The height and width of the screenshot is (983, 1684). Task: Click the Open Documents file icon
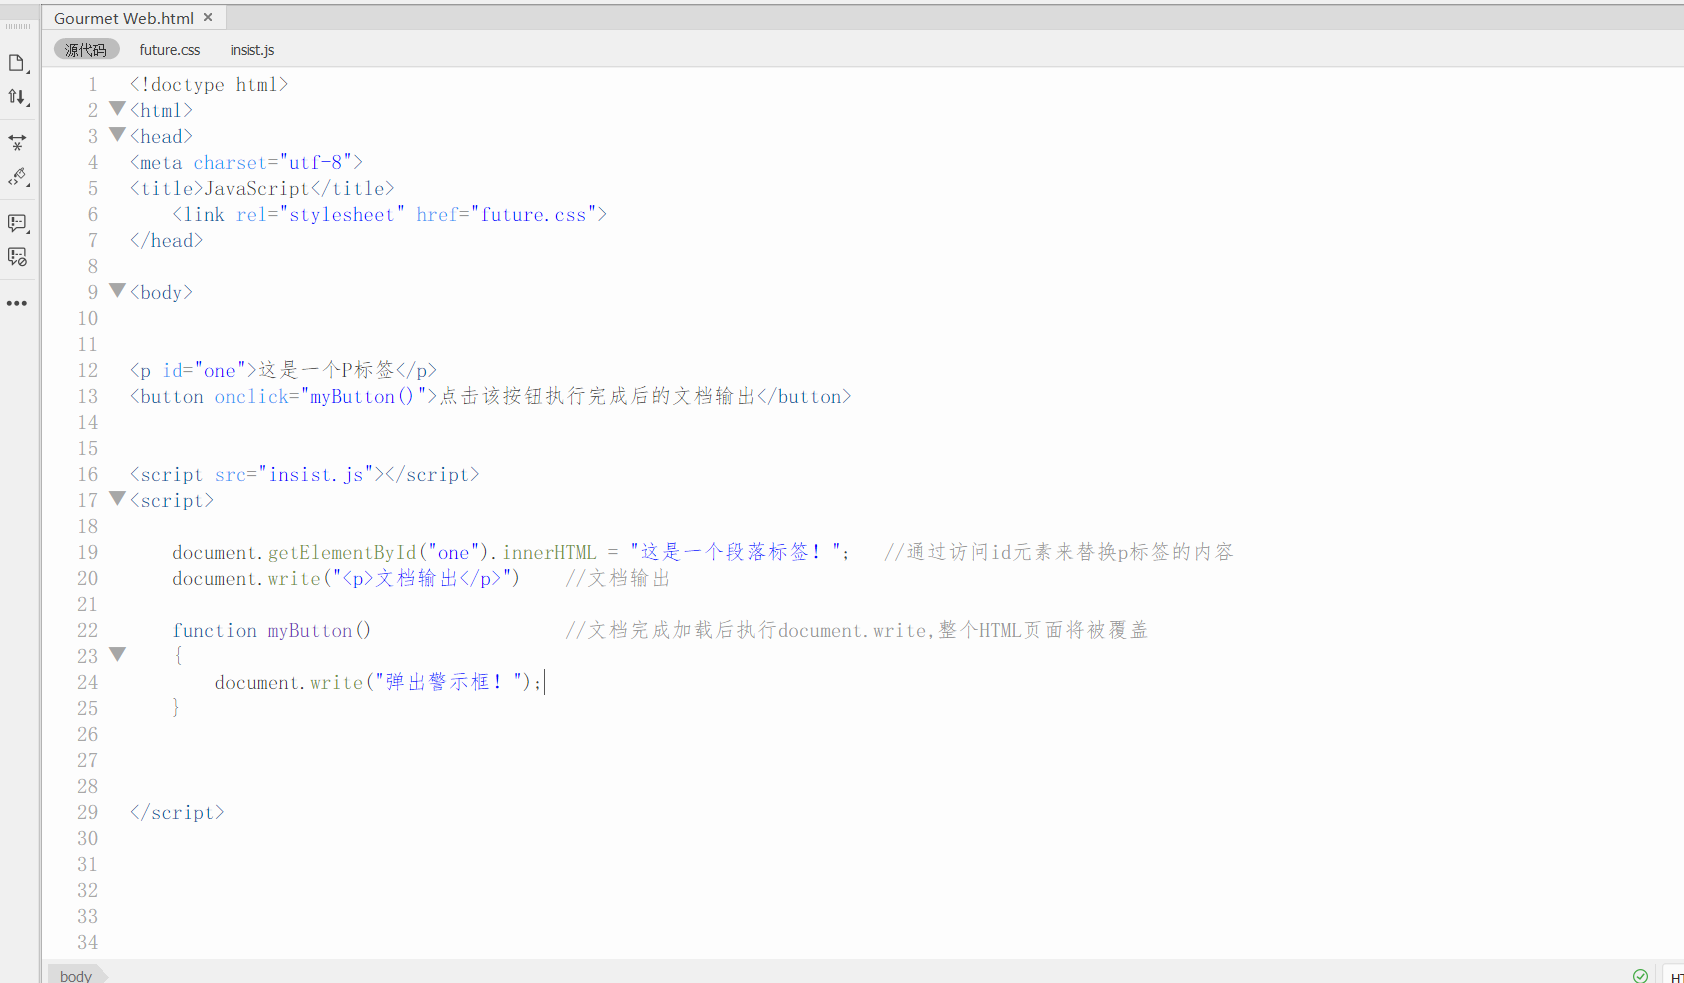point(18,62)
